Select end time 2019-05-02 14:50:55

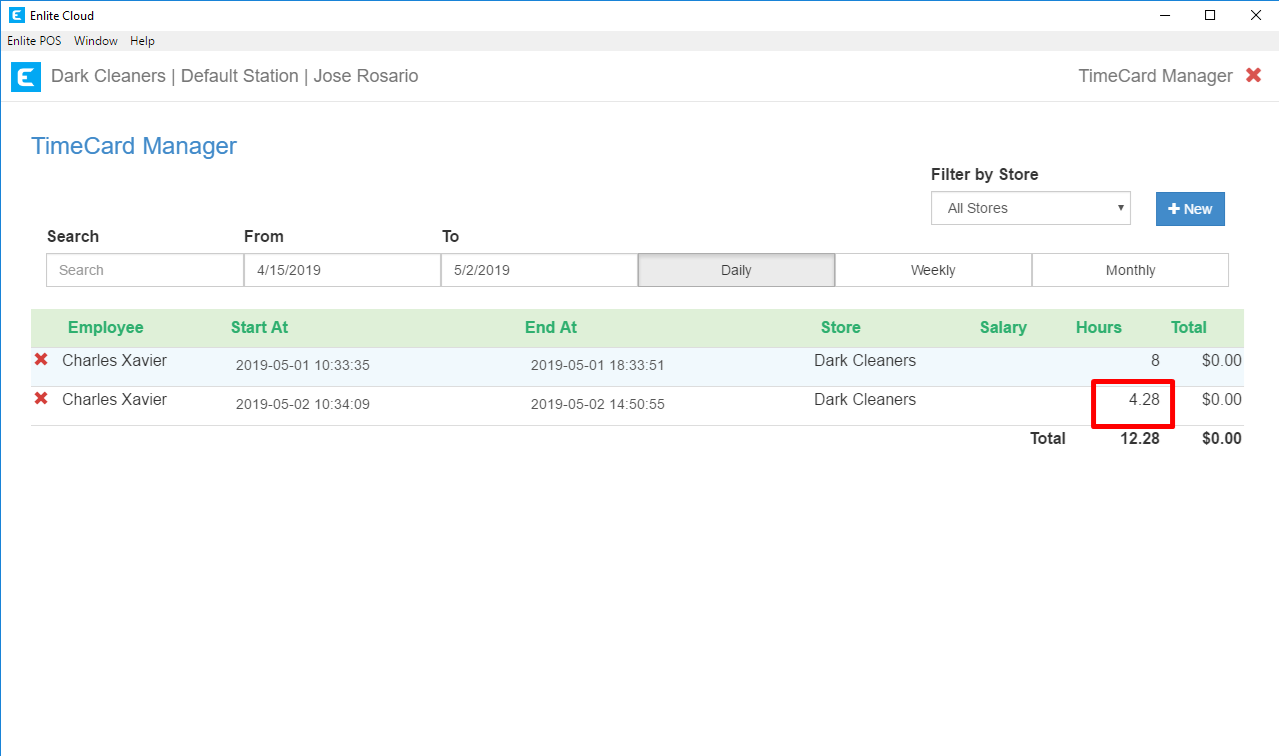598,405
